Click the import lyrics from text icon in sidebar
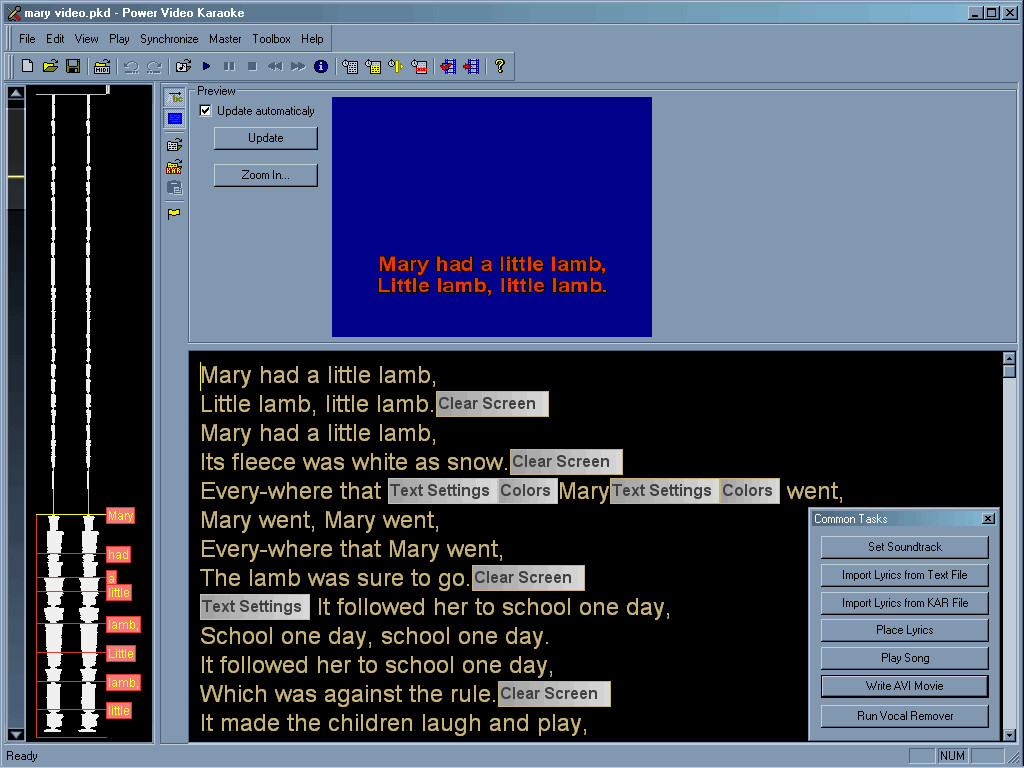This screenshot has height=768, width=1024. (x=174, y=145)
